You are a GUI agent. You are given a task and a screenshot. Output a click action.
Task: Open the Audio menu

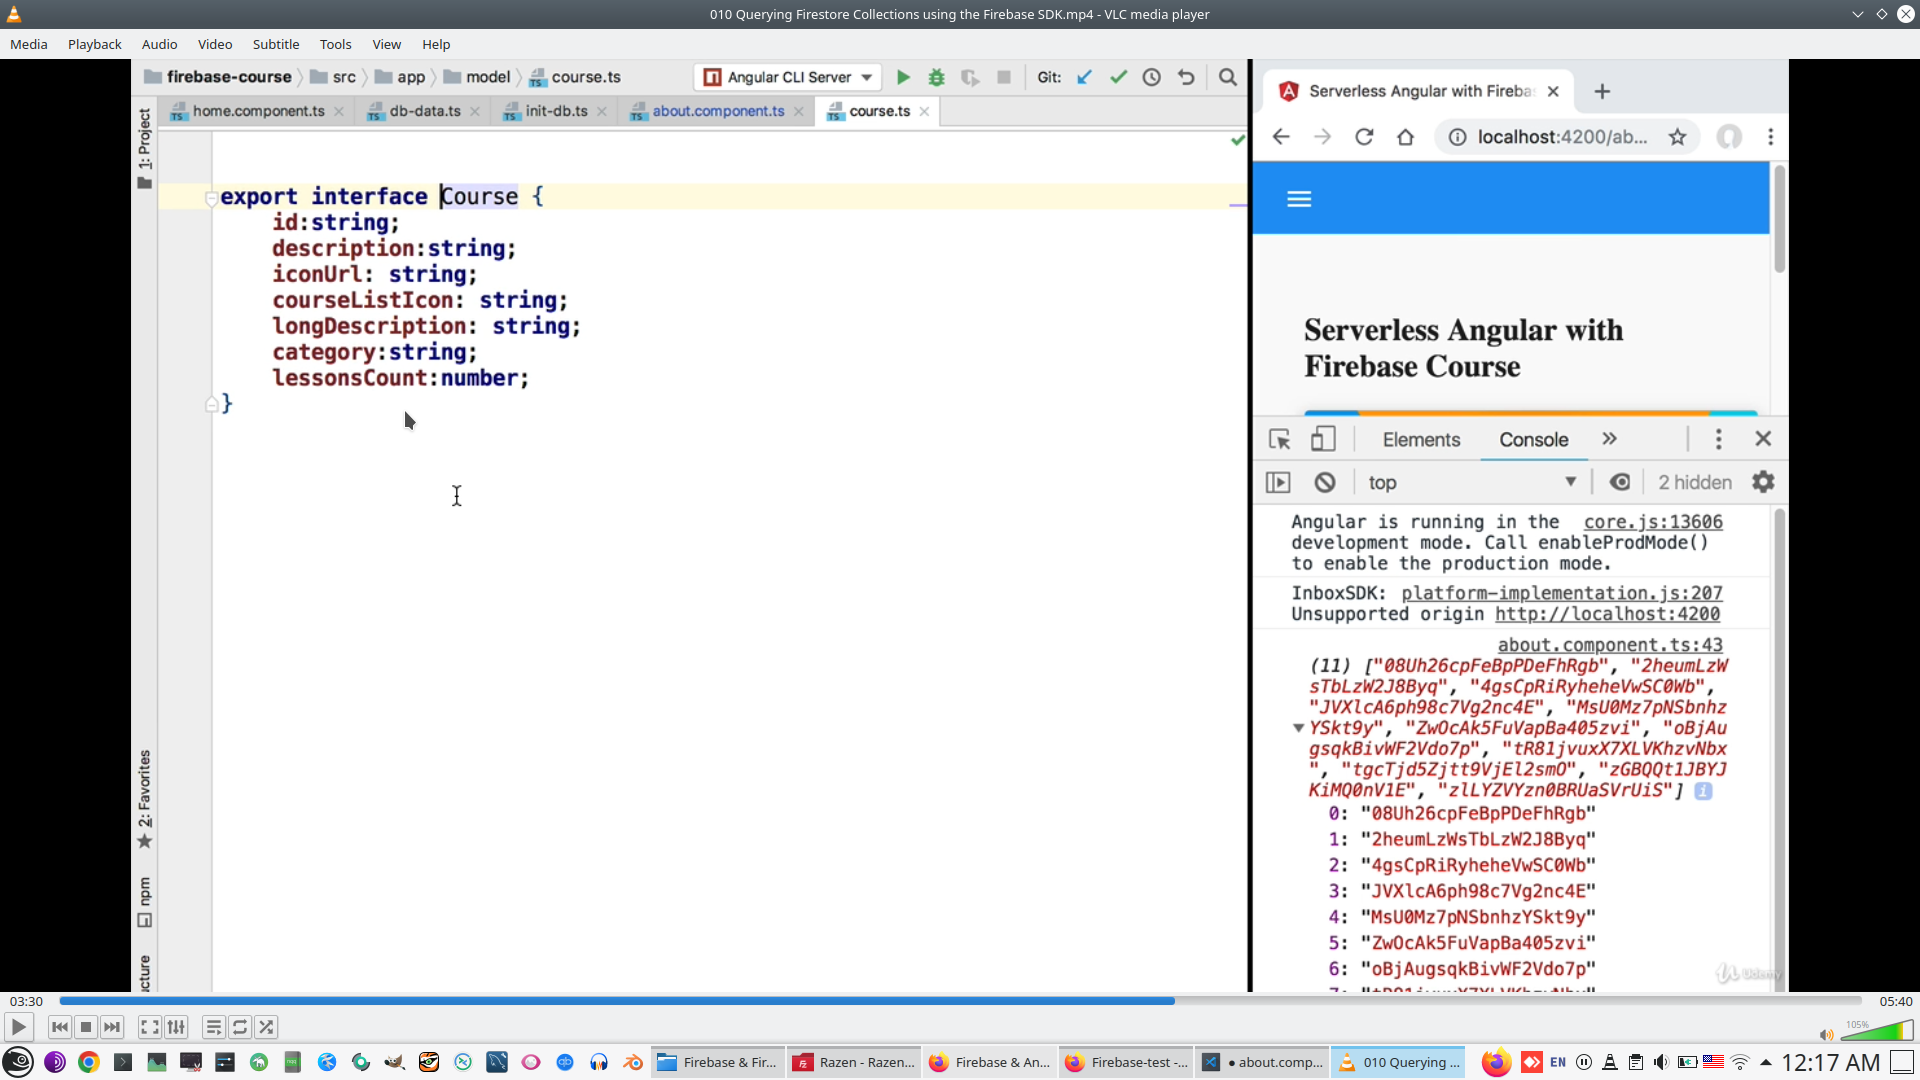point(159,44)
